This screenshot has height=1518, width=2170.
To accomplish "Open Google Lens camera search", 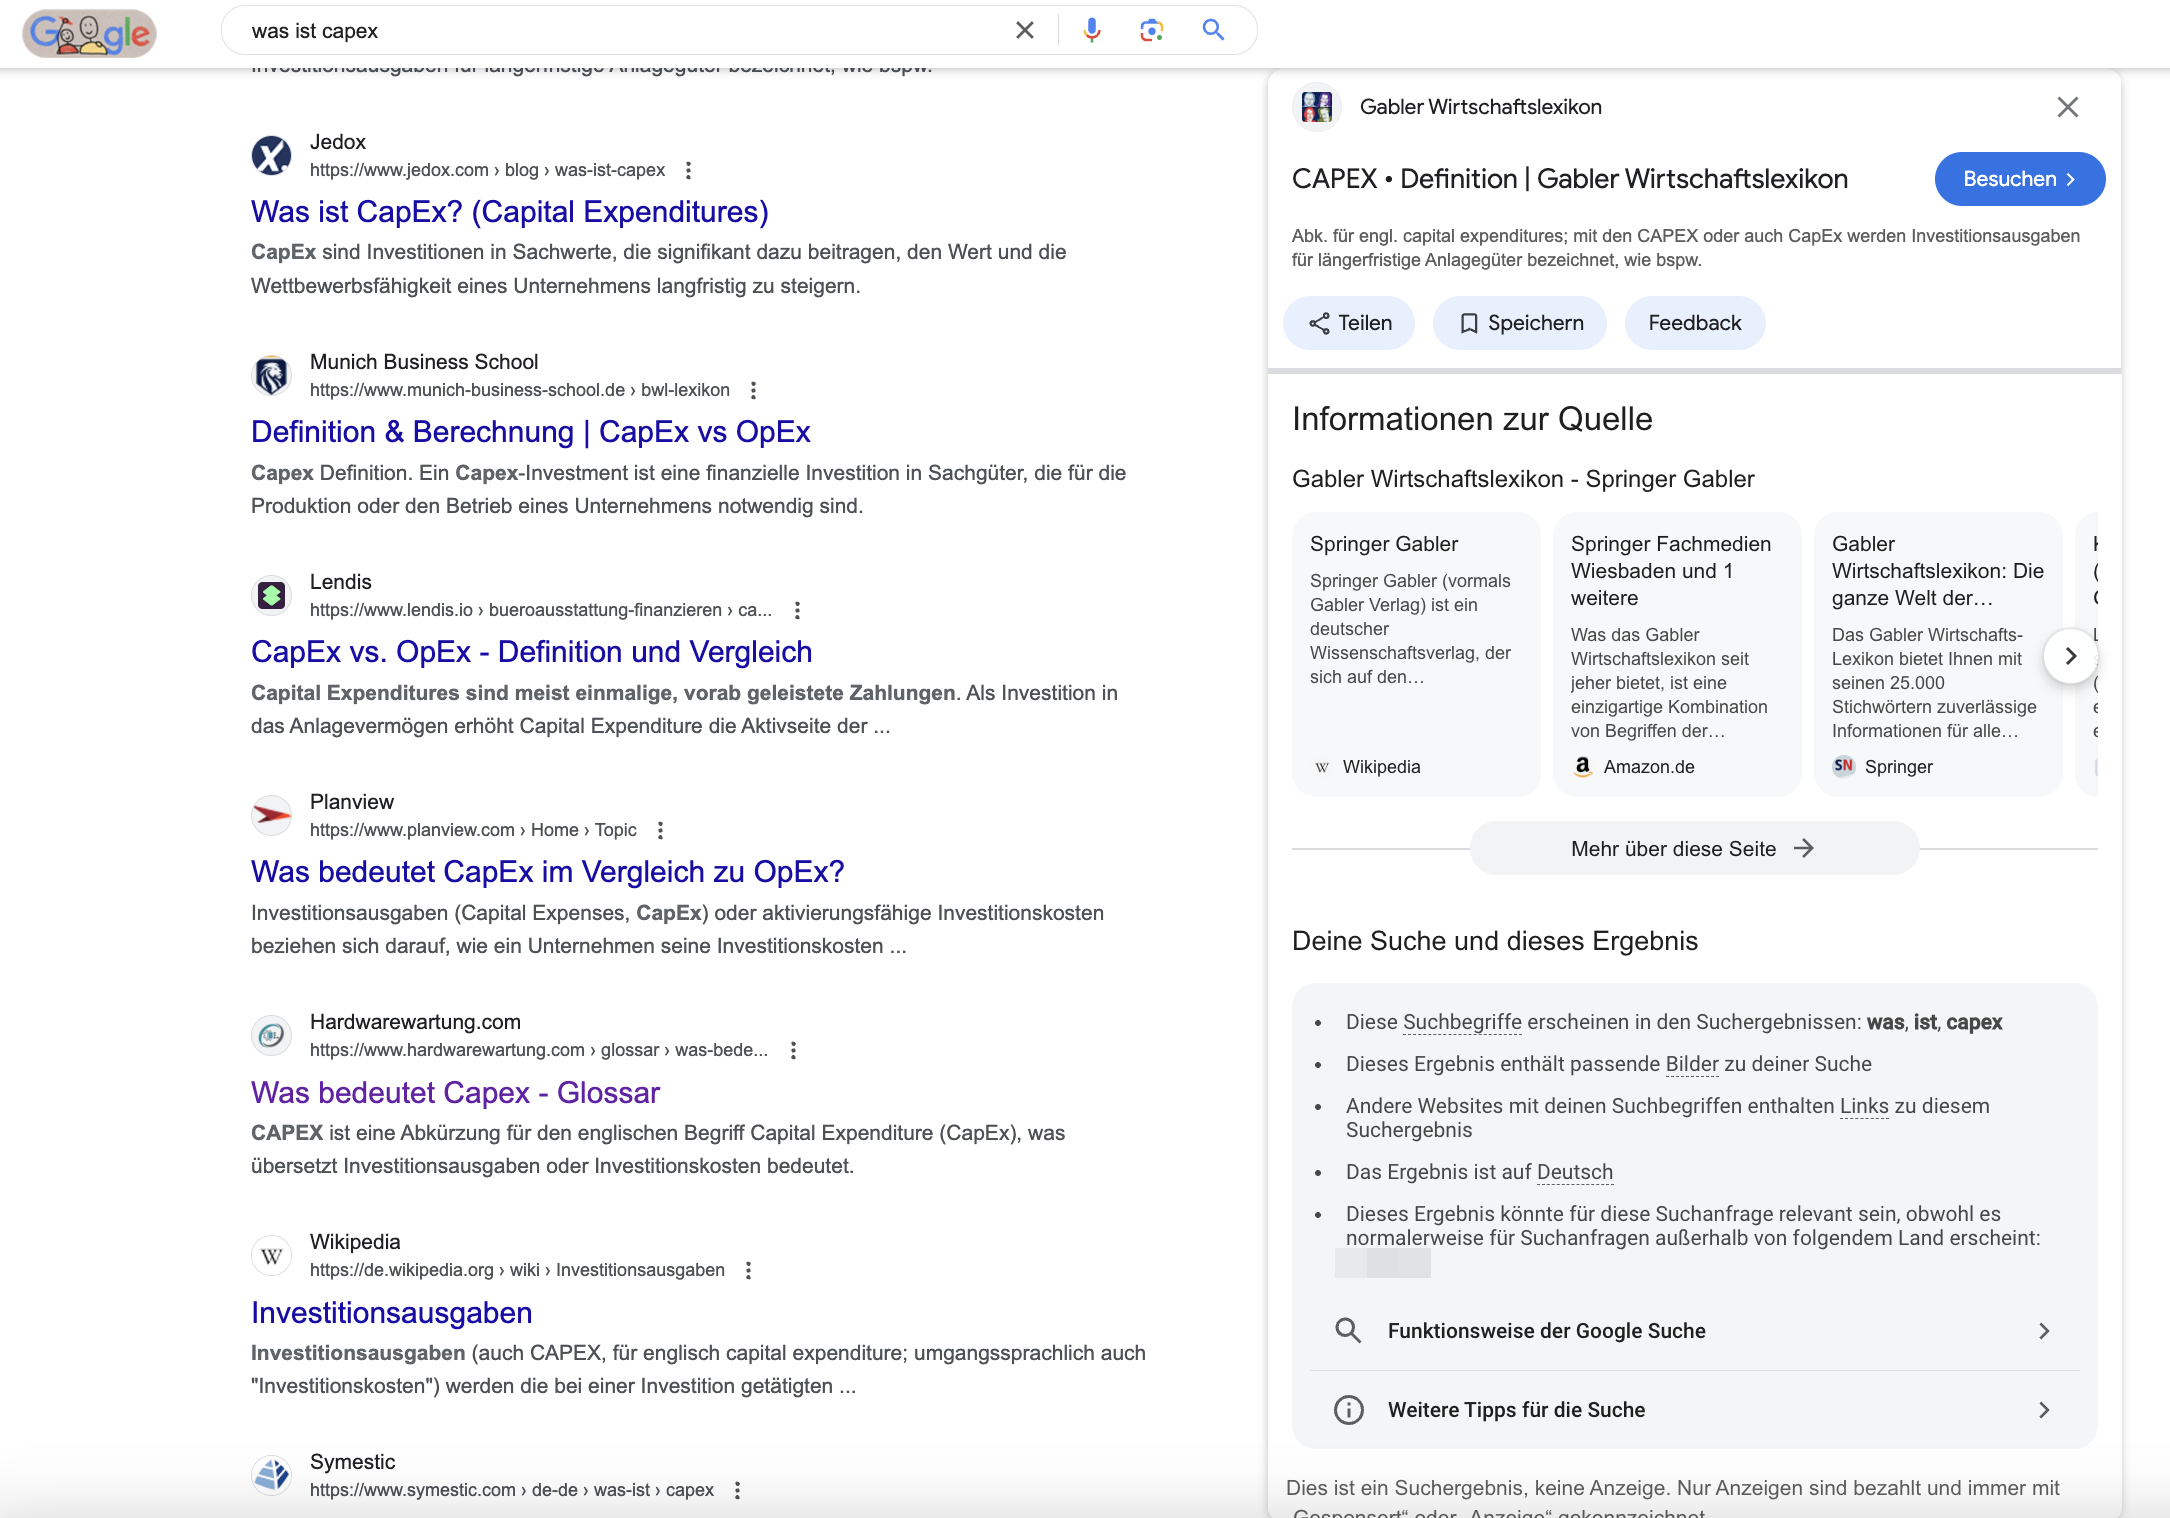I will point(1152,30).
